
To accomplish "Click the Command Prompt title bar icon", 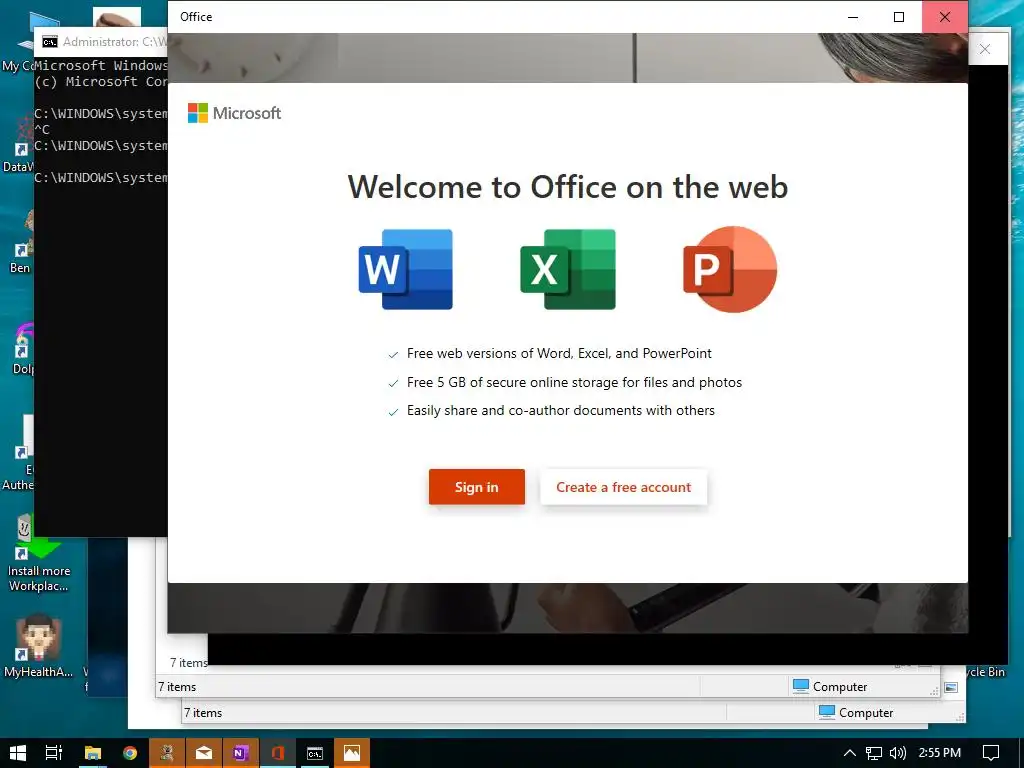I will pyautogui.click(x=50, y=42).
